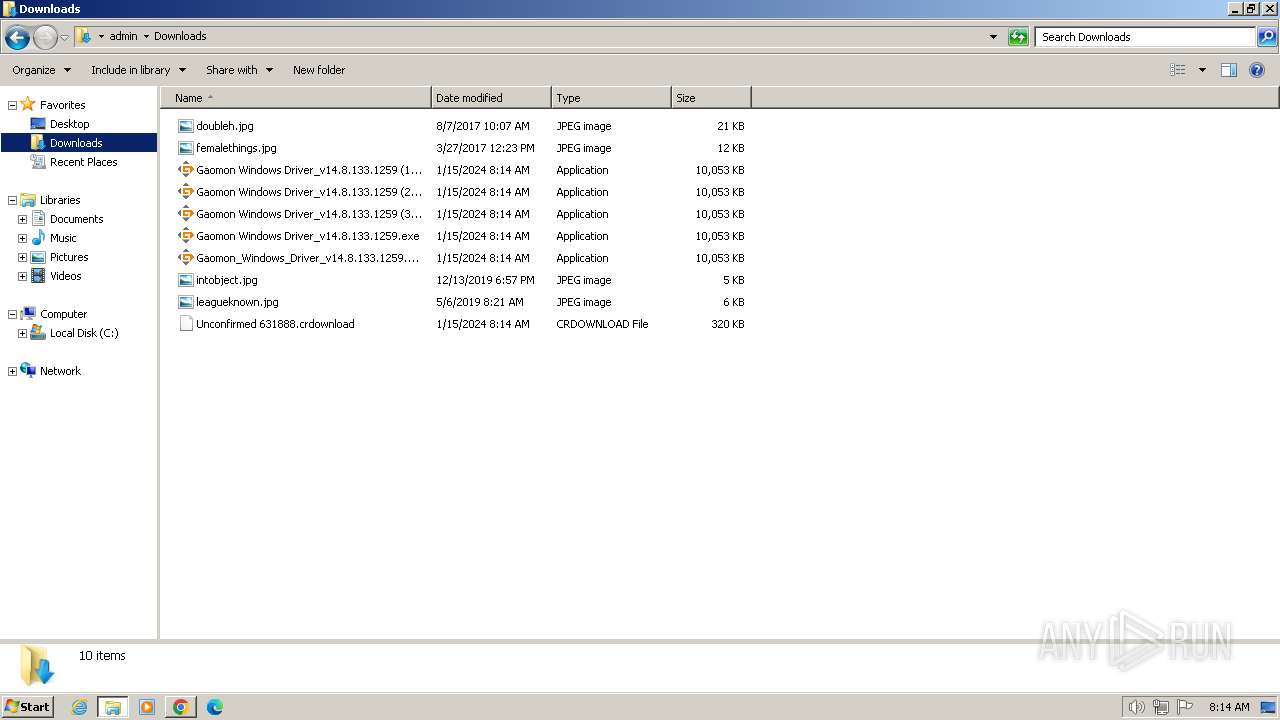Collapse the Favorites group
The width and height of the screenshot is (1280, 720).
click(x=12, y=105)
